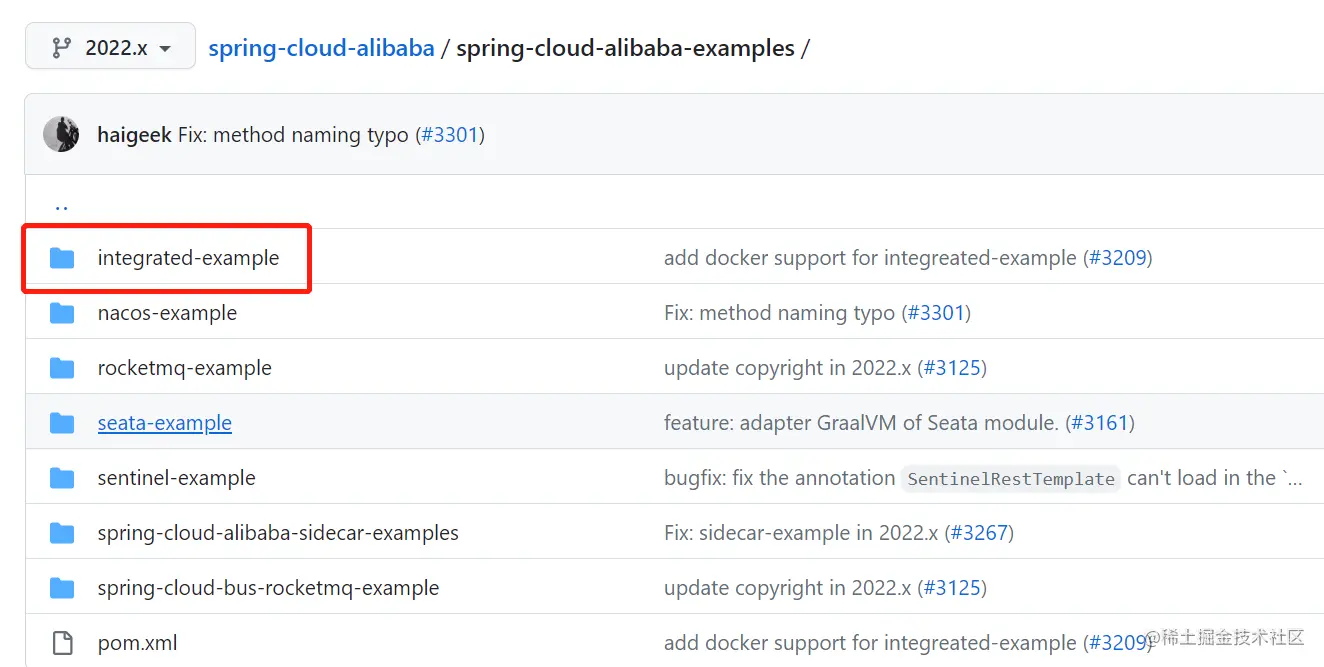1324x667 pixels.
Task: Open the nacos-example folder
Action: click(167, 313)
